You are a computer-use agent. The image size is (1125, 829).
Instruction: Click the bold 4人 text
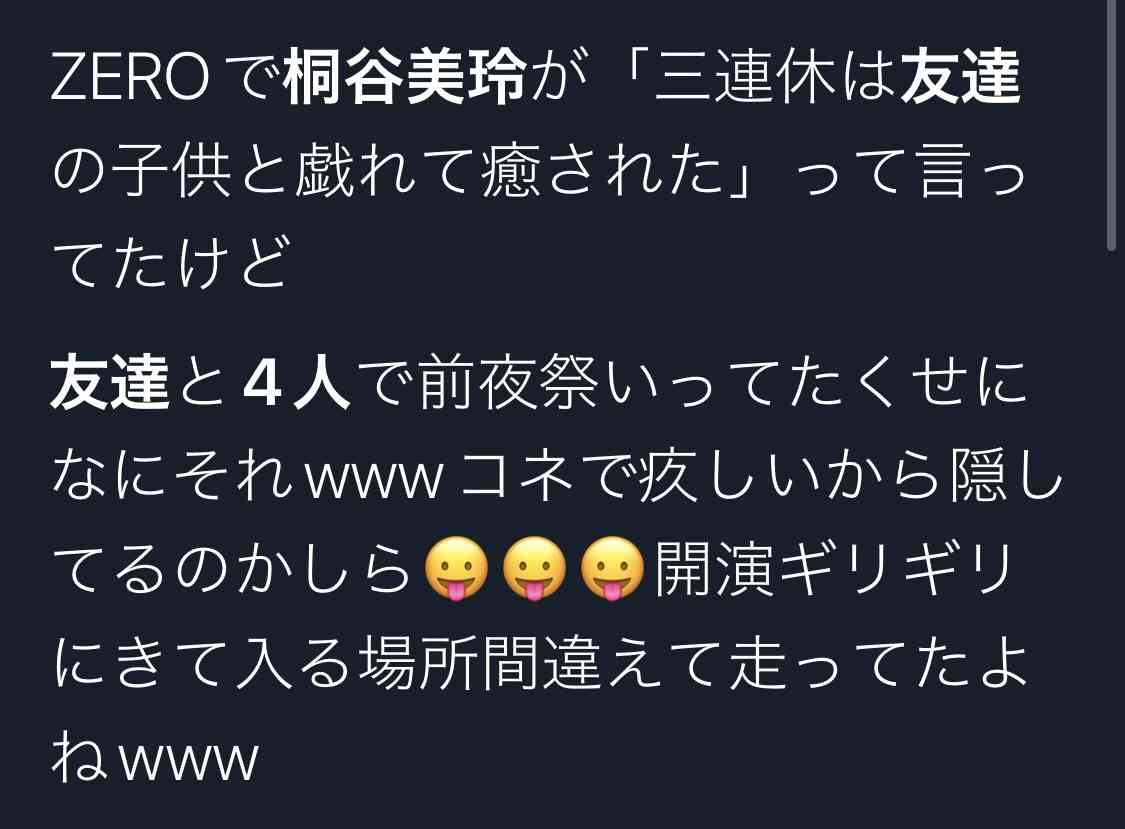pyautogui.click(x=296, y=383)
